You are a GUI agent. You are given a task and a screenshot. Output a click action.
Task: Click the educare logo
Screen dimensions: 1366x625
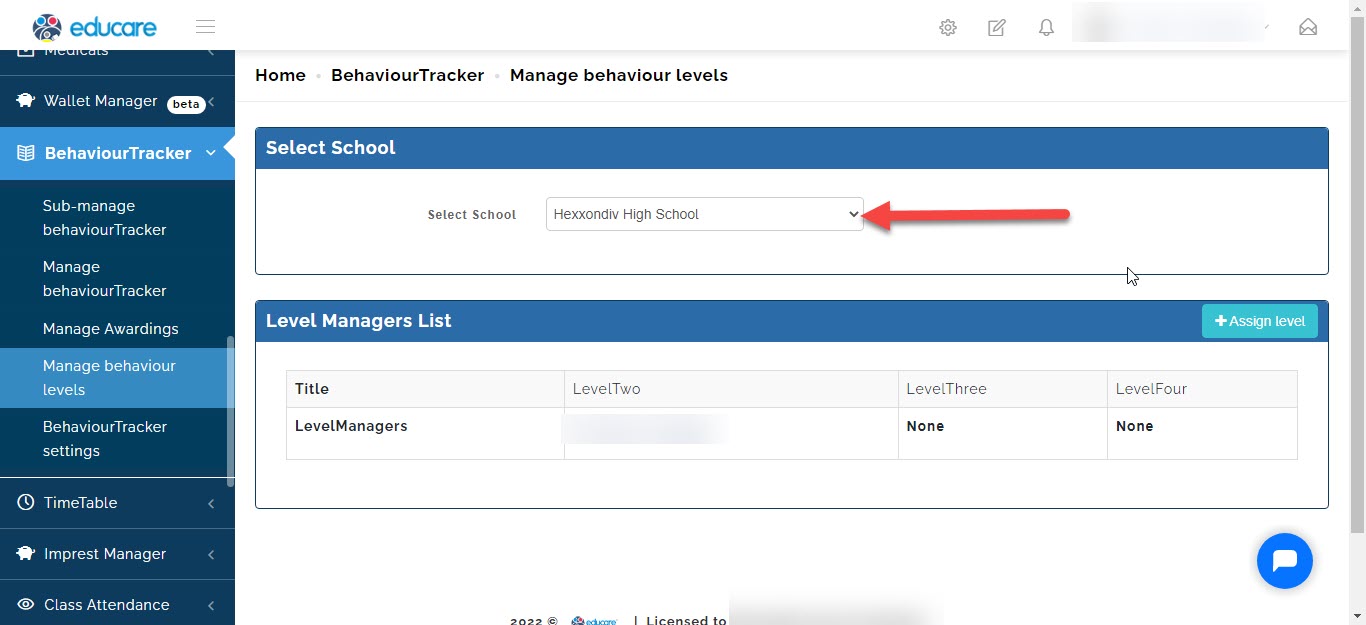pyautogui.click(x=95, y=27)
